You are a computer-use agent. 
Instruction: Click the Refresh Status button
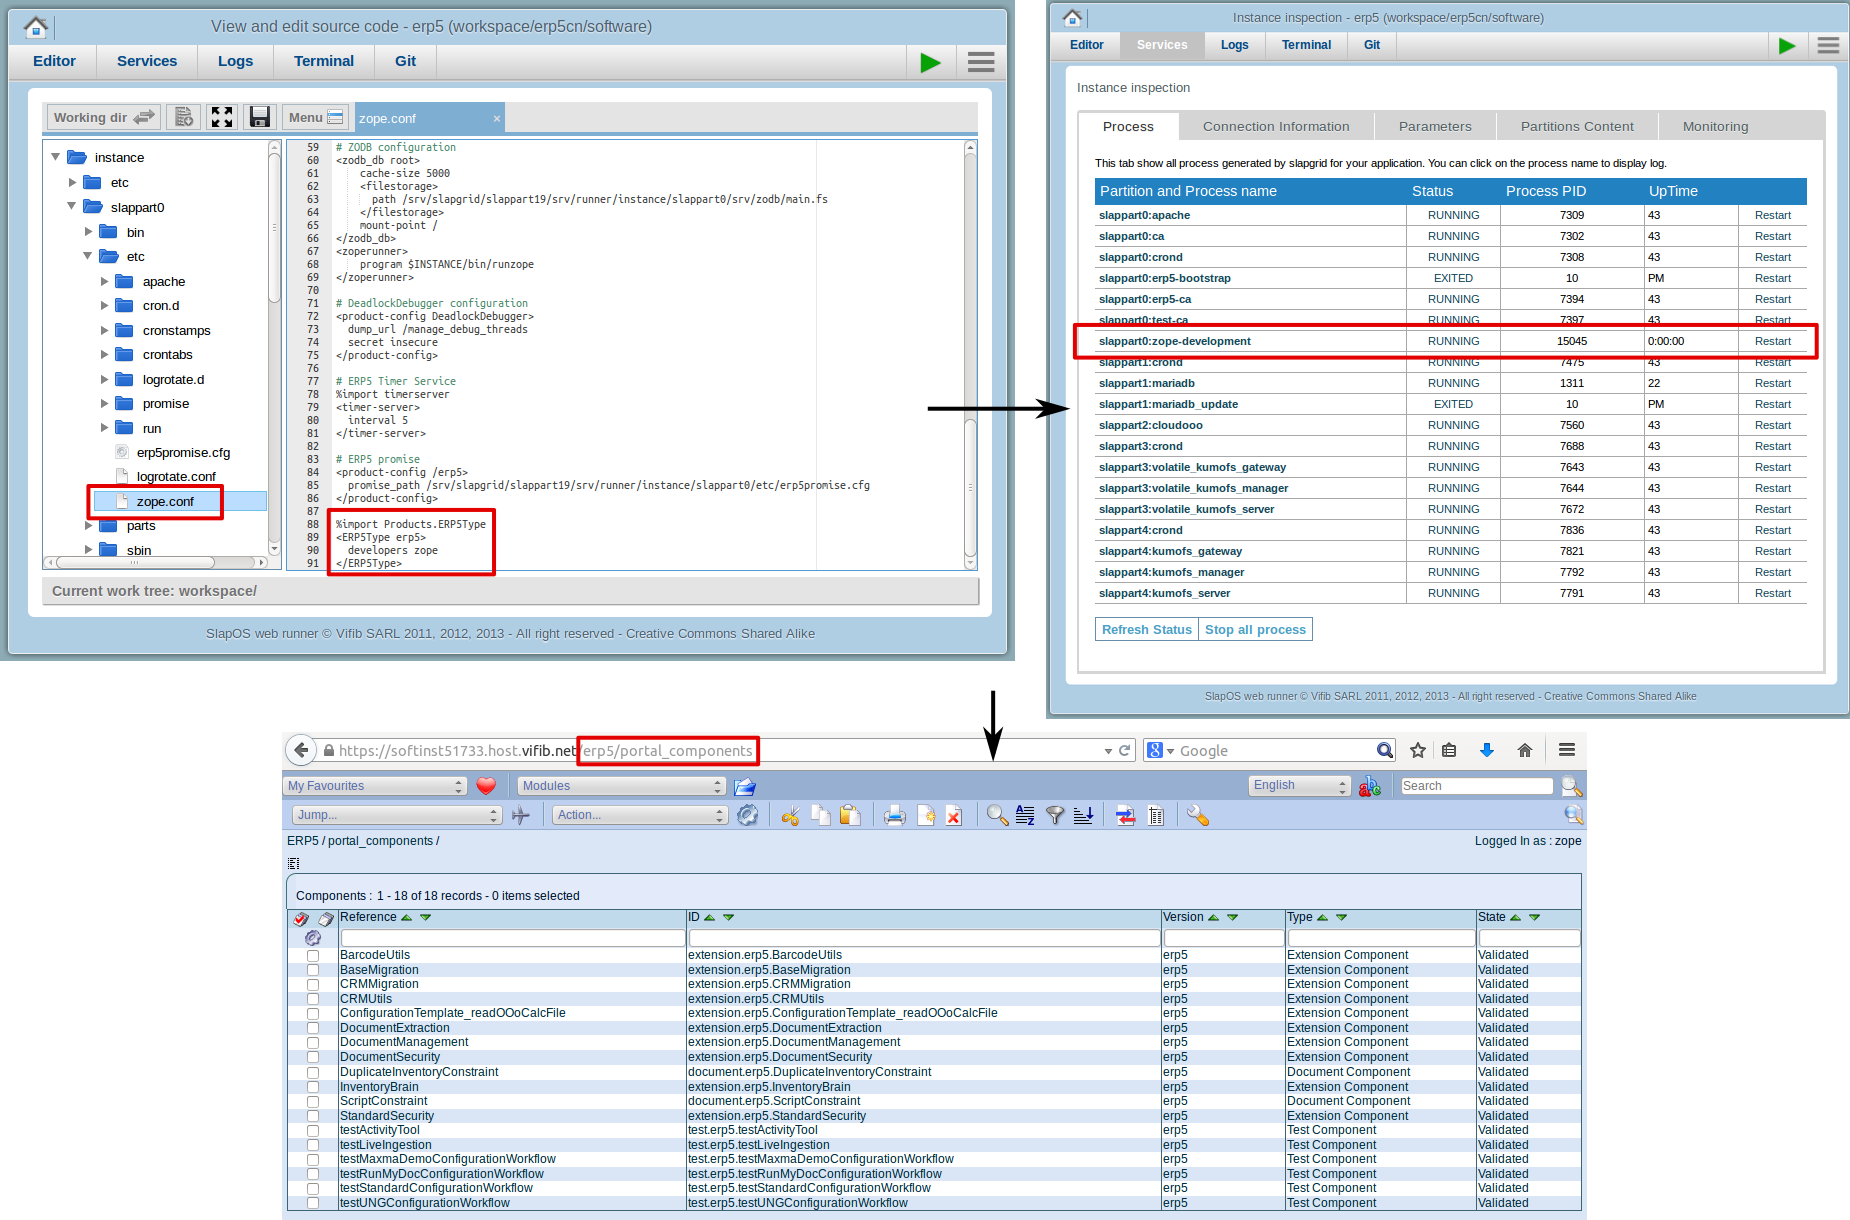coord(1147,629)
